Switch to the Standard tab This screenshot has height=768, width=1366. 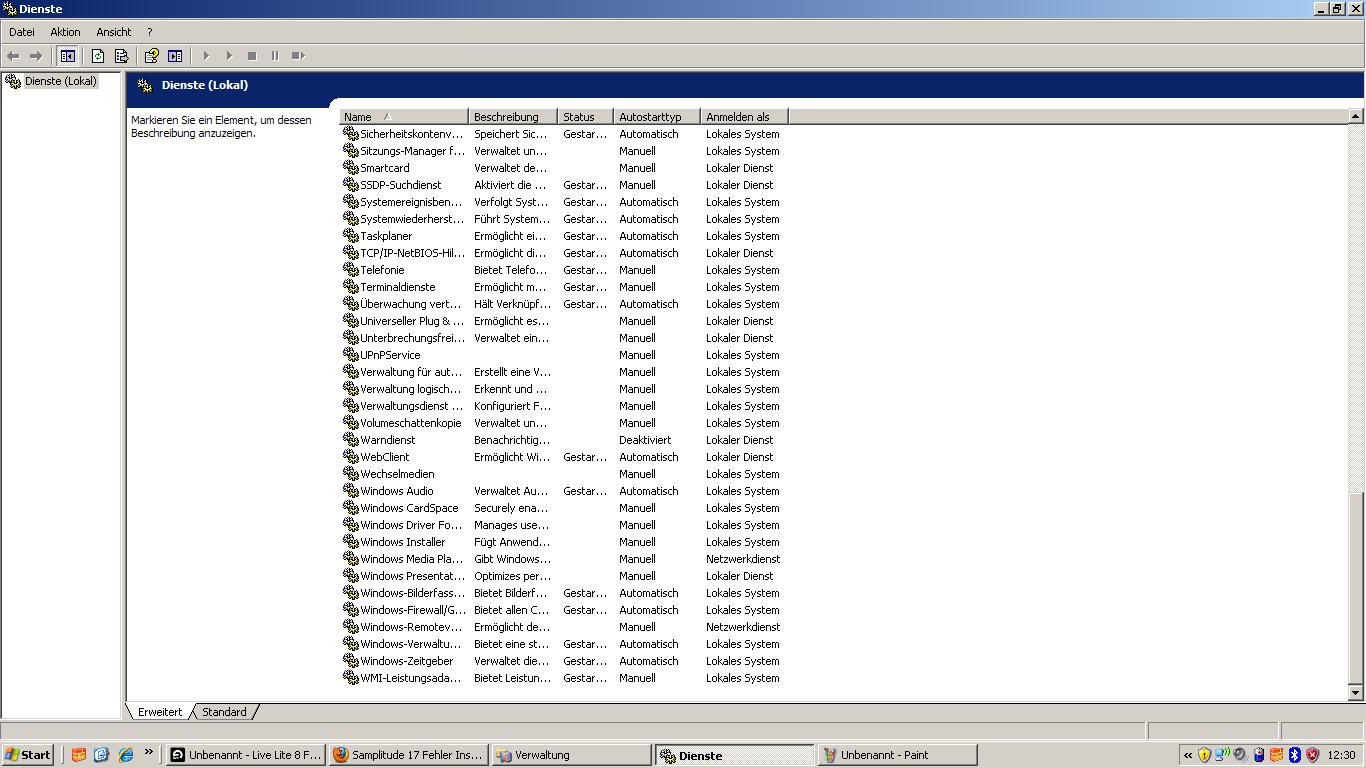224,712
